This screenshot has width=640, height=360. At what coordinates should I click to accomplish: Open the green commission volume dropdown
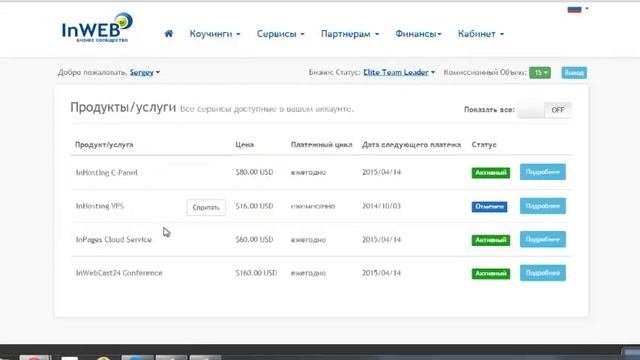tap(540, 73)
